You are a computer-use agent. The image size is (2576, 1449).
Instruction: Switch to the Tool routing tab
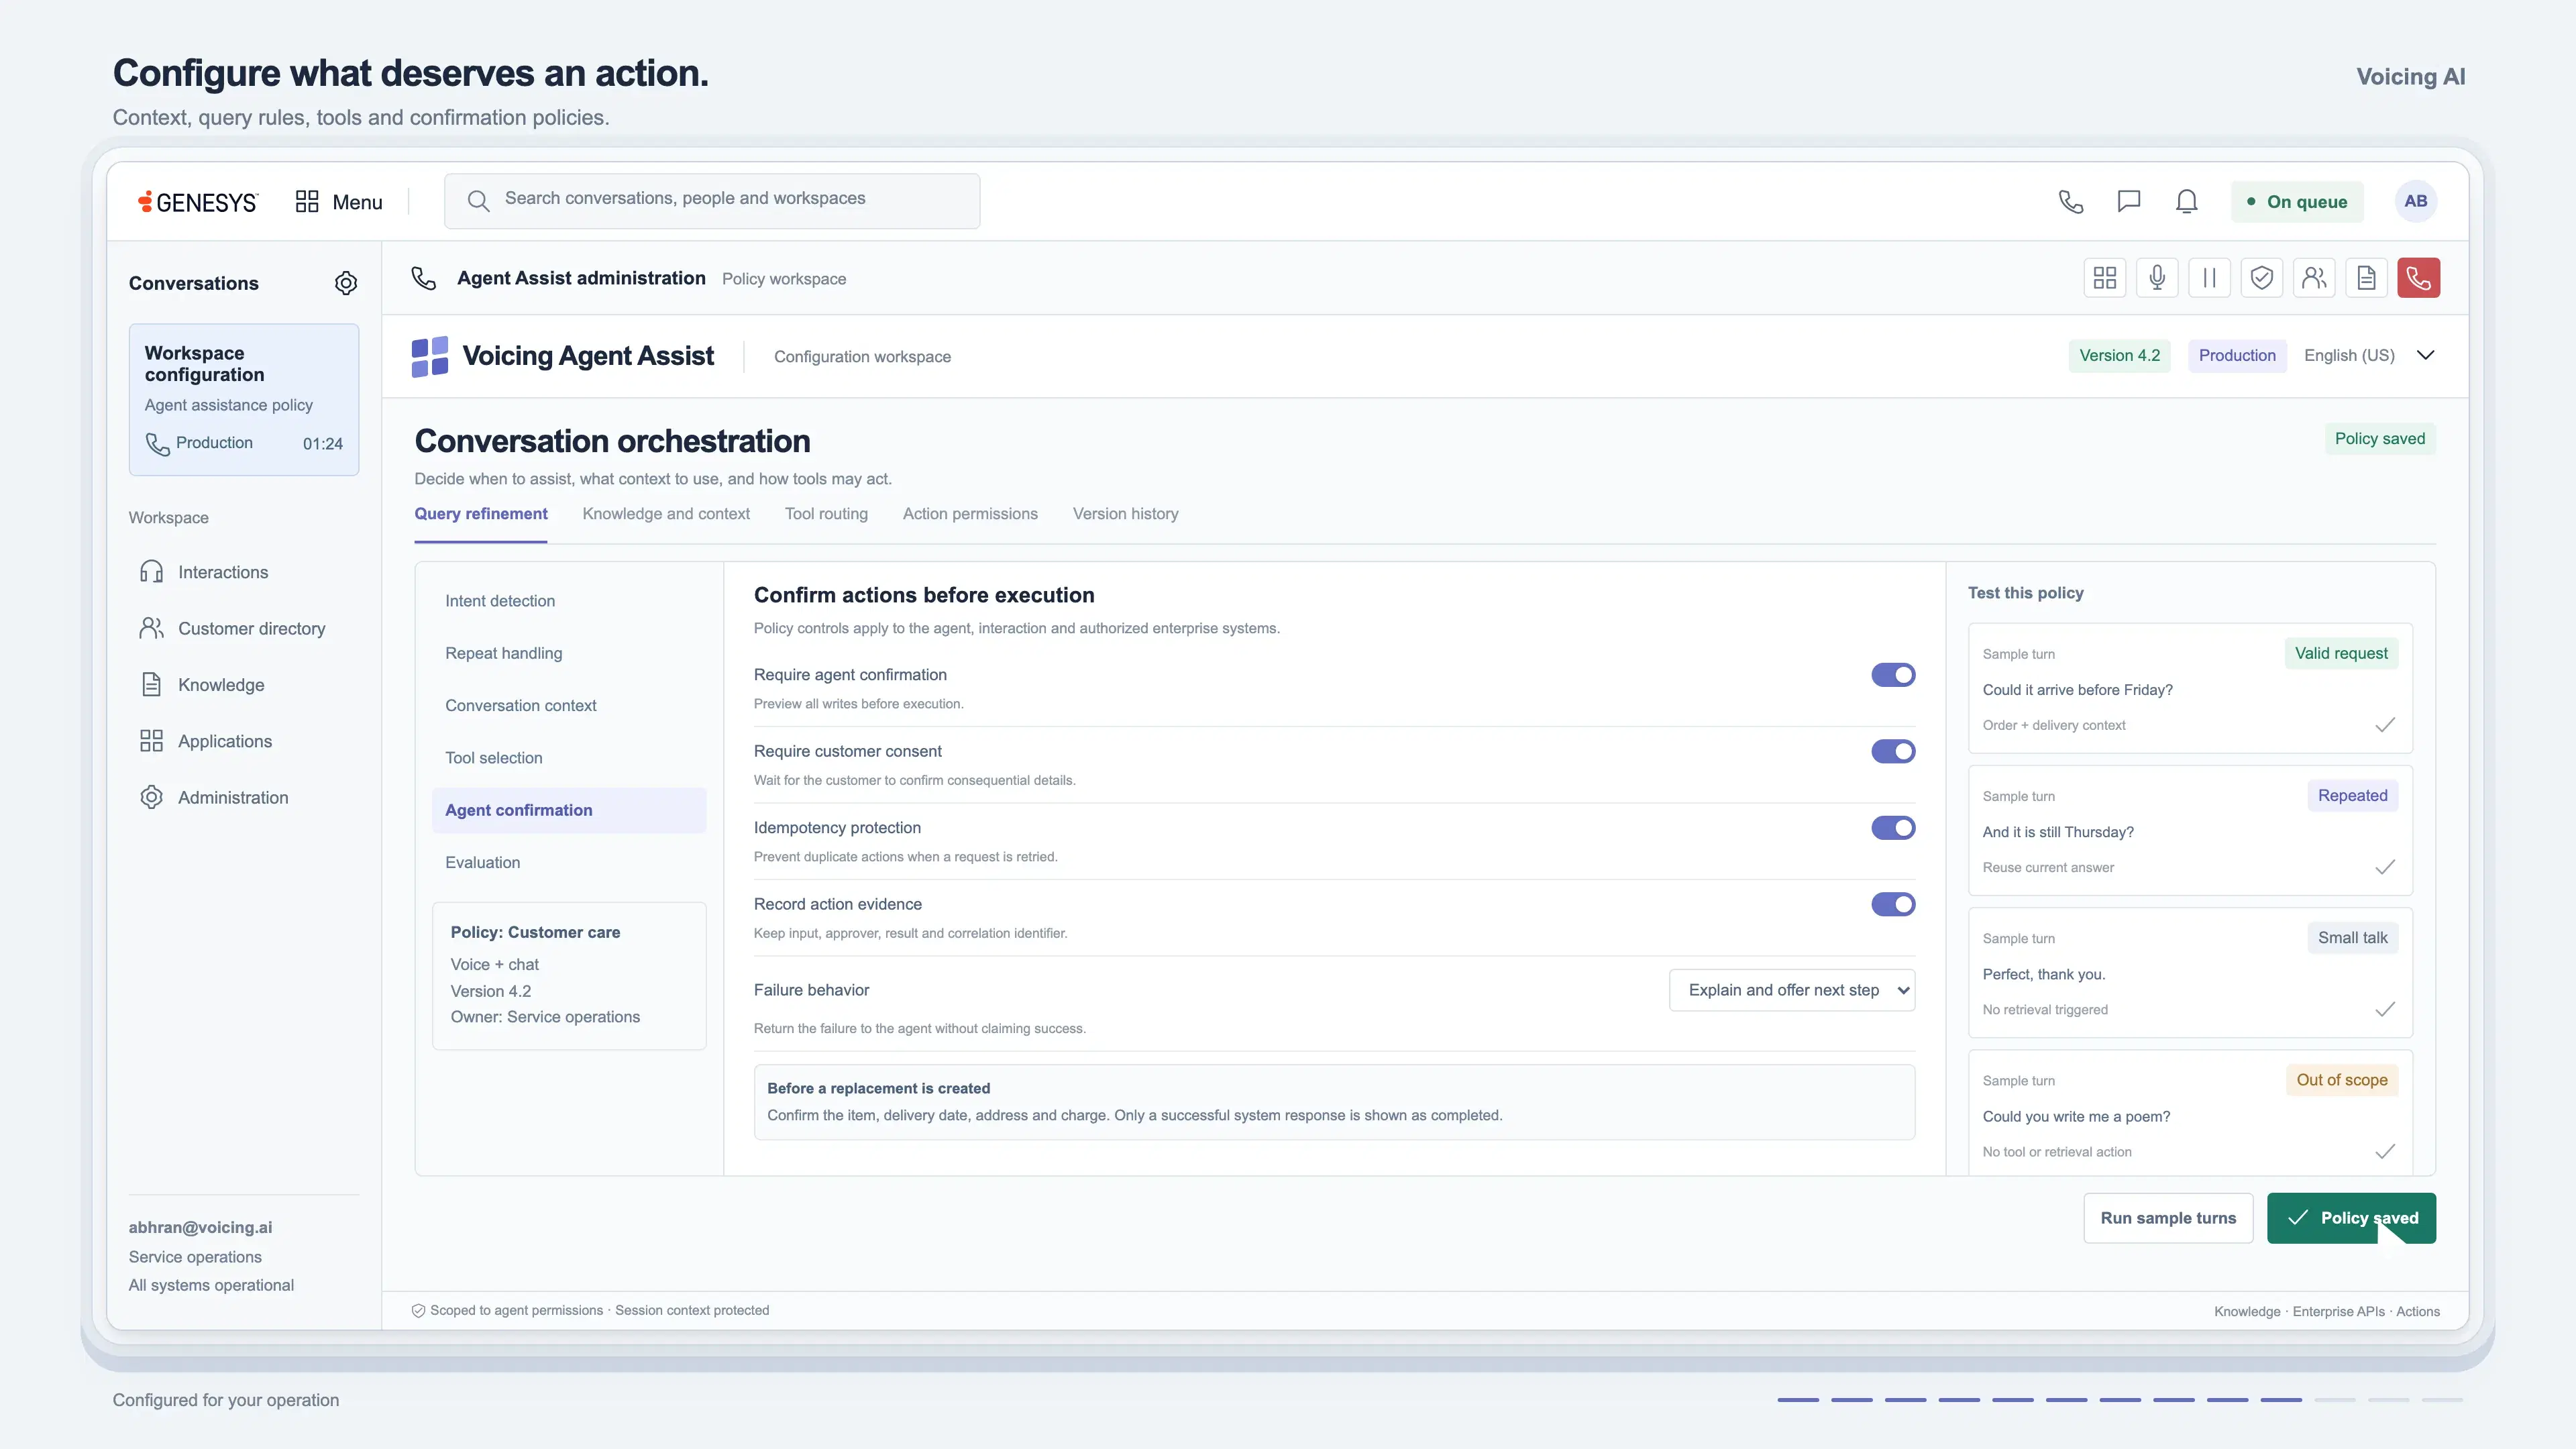point(826,514)
